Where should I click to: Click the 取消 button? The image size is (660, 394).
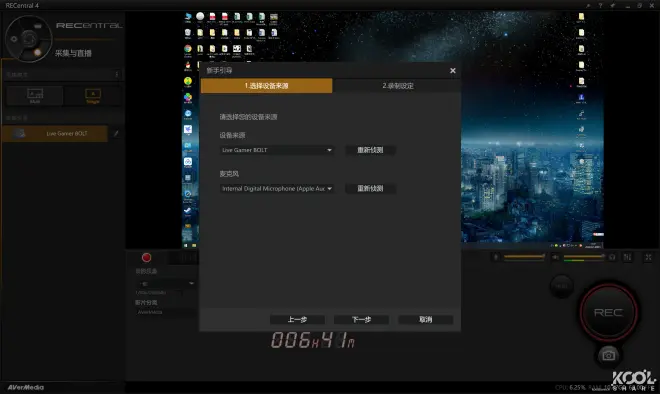(426, 319)
